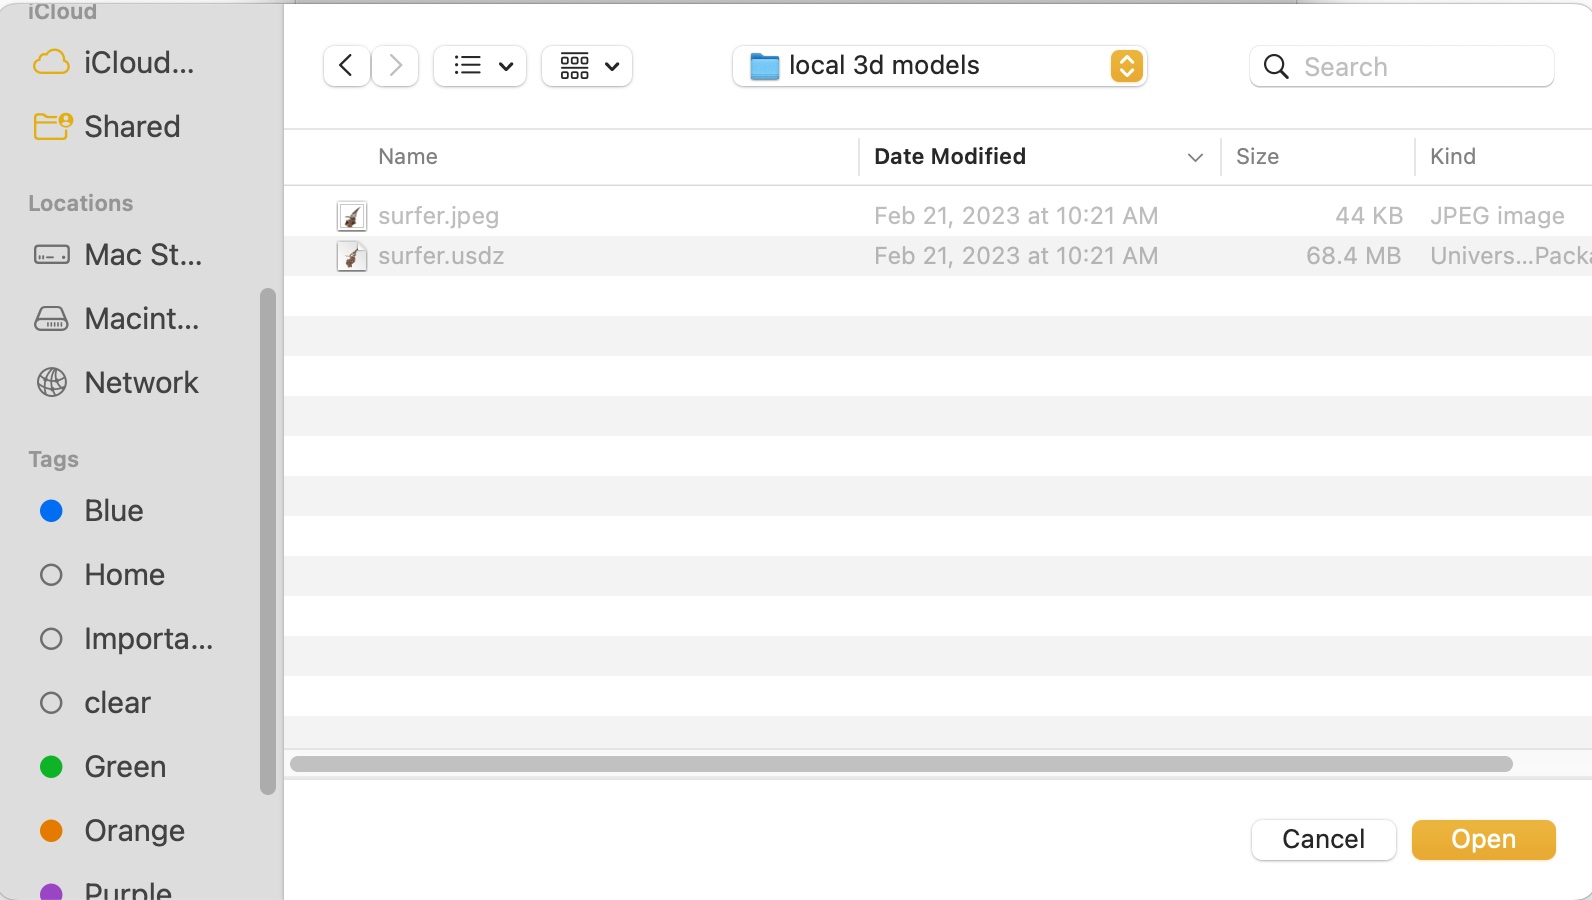Select the Macintosh HD disk location

141,319
